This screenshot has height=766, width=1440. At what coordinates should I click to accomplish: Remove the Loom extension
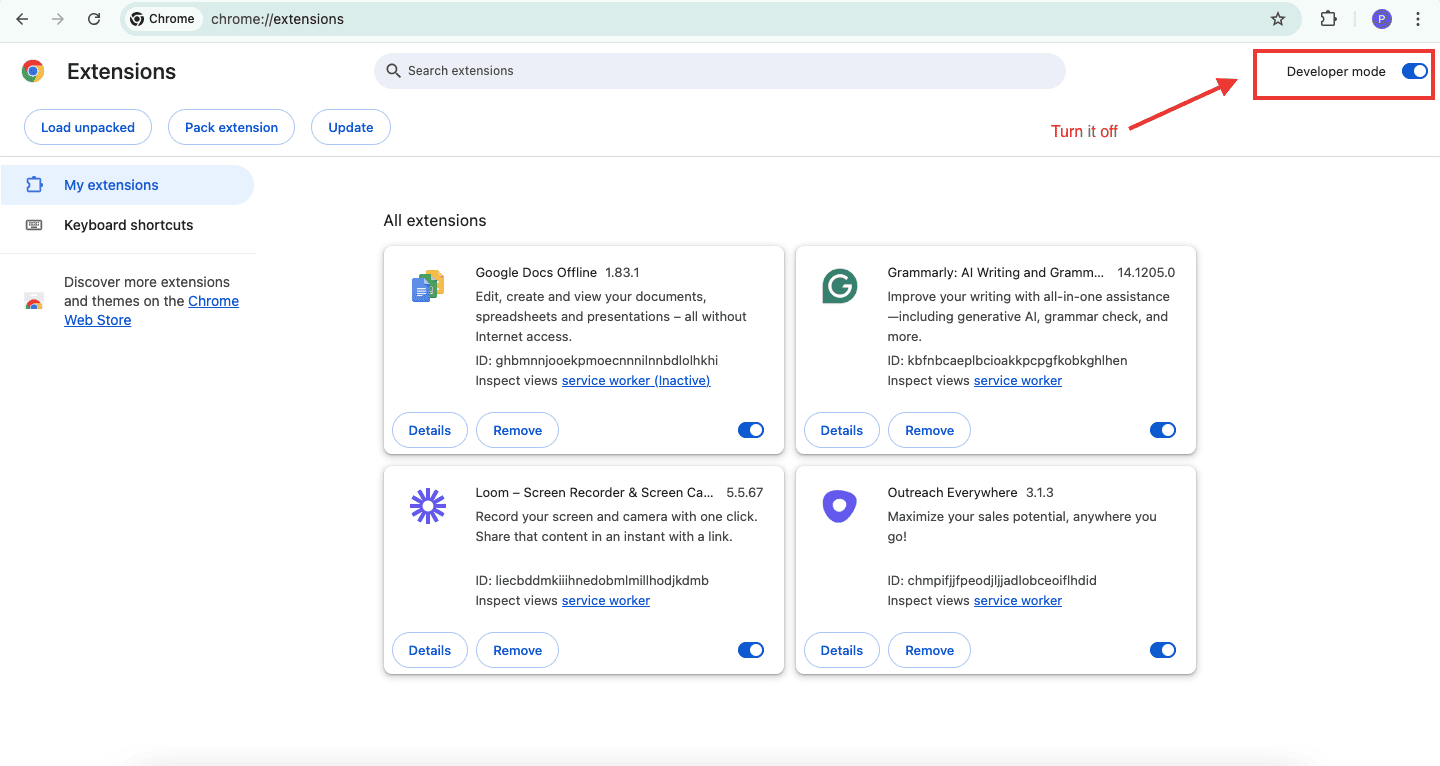point(518,650)
